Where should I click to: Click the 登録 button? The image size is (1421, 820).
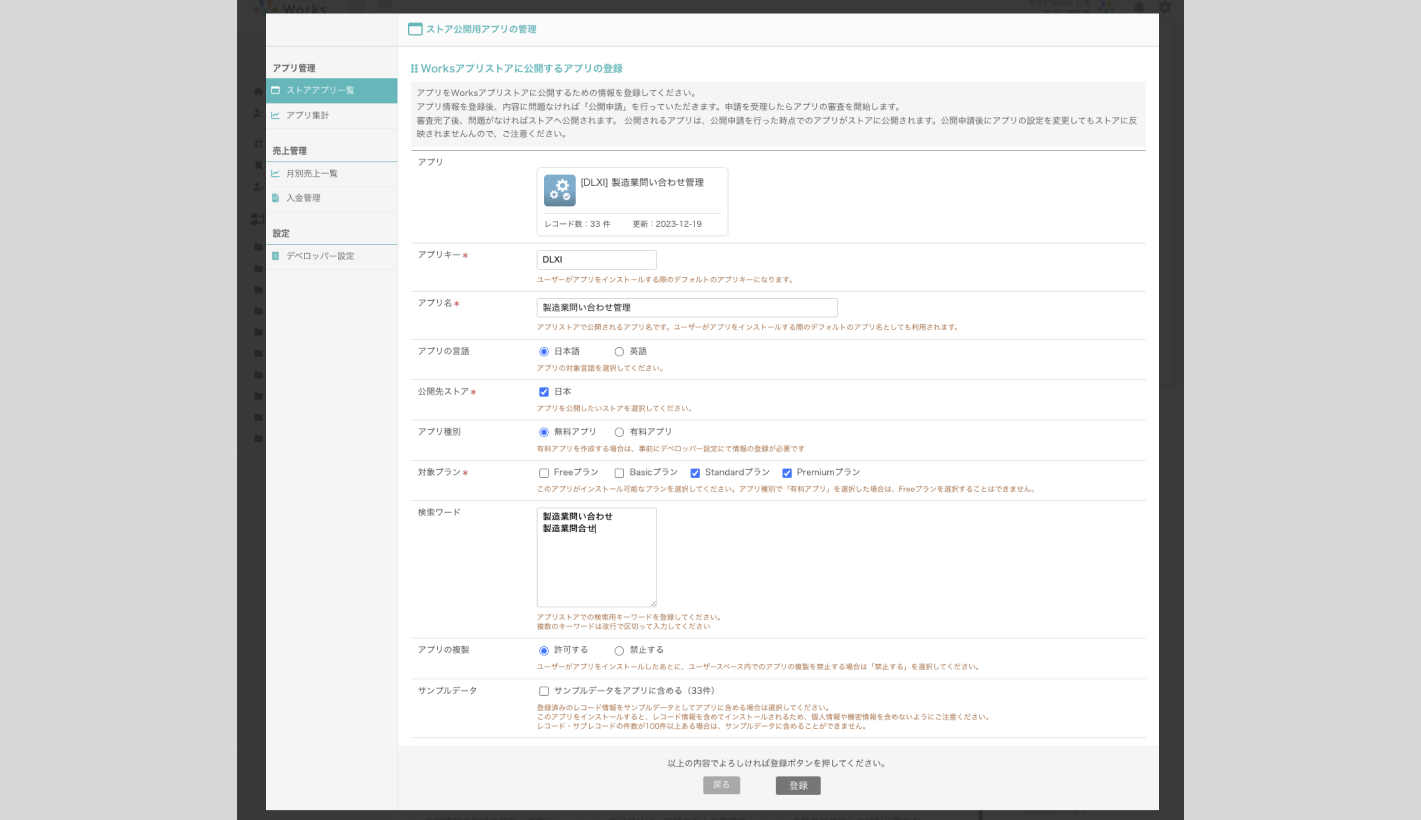798,786
